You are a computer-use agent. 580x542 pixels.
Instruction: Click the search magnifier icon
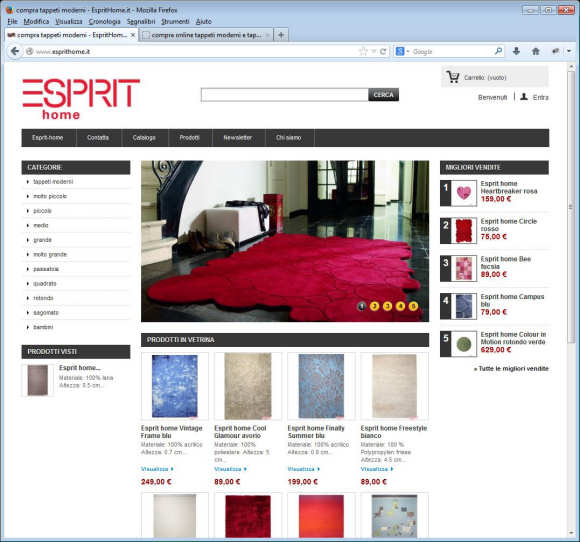[x=499, y=51]
